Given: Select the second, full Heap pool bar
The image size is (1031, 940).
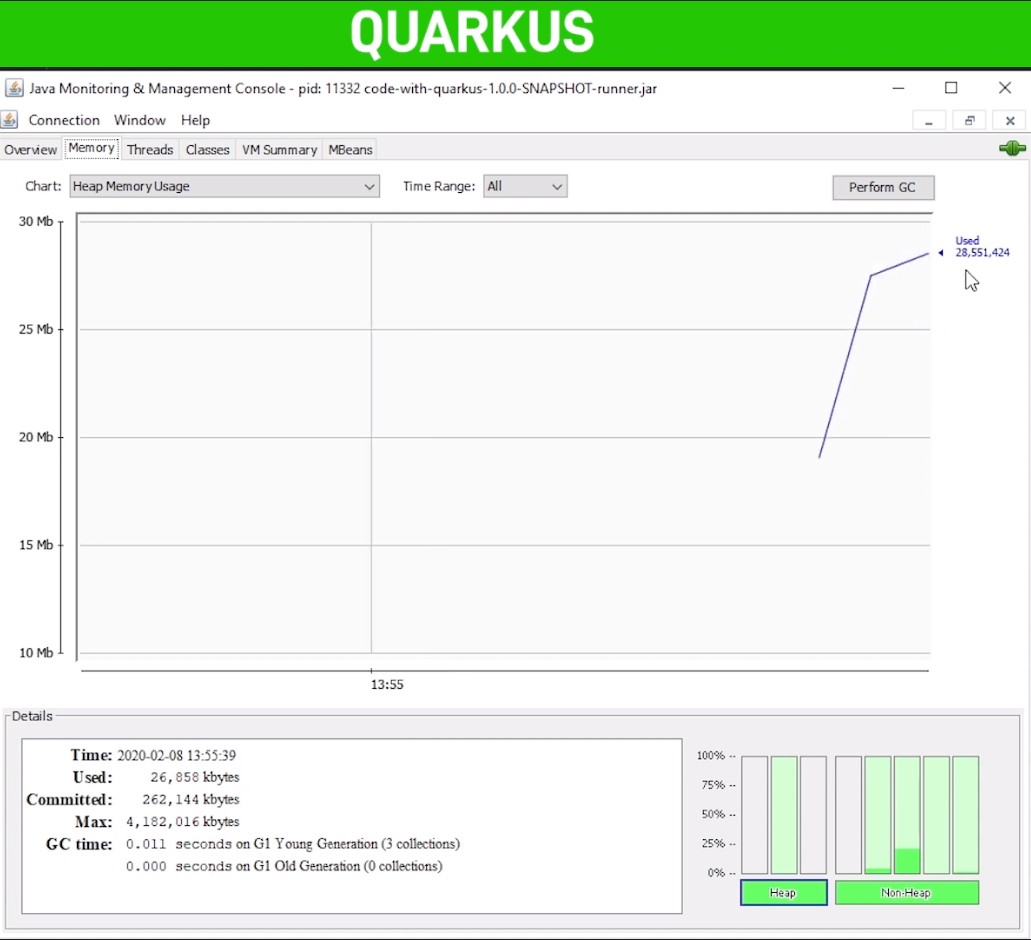Looking at the screenshot, I should [784, 814].
